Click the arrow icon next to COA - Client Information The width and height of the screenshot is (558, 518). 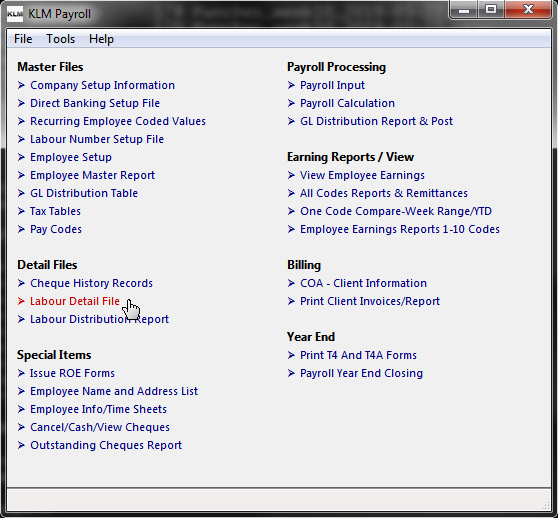(x=291, y=283)
